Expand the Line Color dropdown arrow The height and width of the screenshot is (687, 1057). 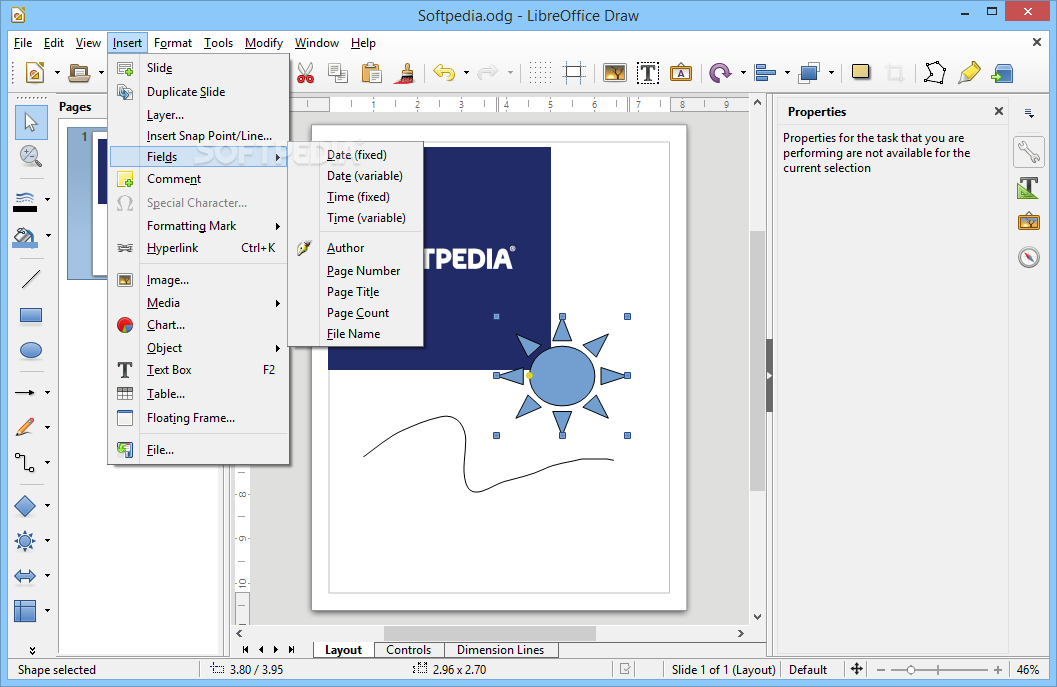[47, 200]
